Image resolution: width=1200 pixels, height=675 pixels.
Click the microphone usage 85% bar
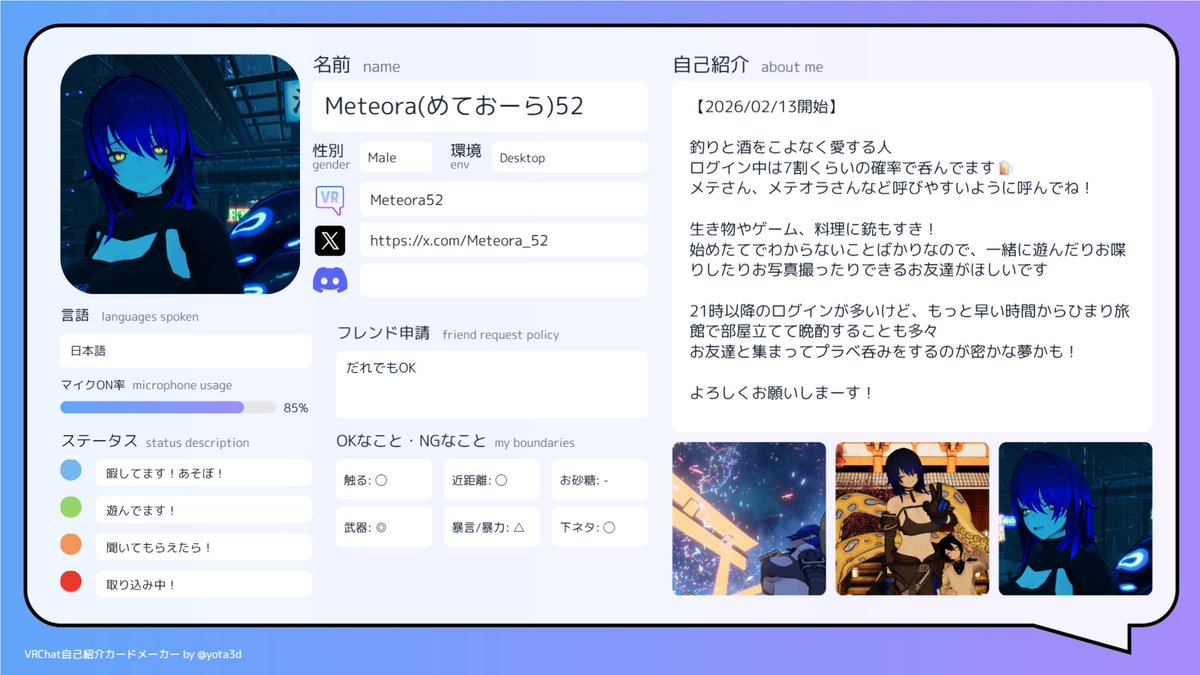click(x=168, y=407)
